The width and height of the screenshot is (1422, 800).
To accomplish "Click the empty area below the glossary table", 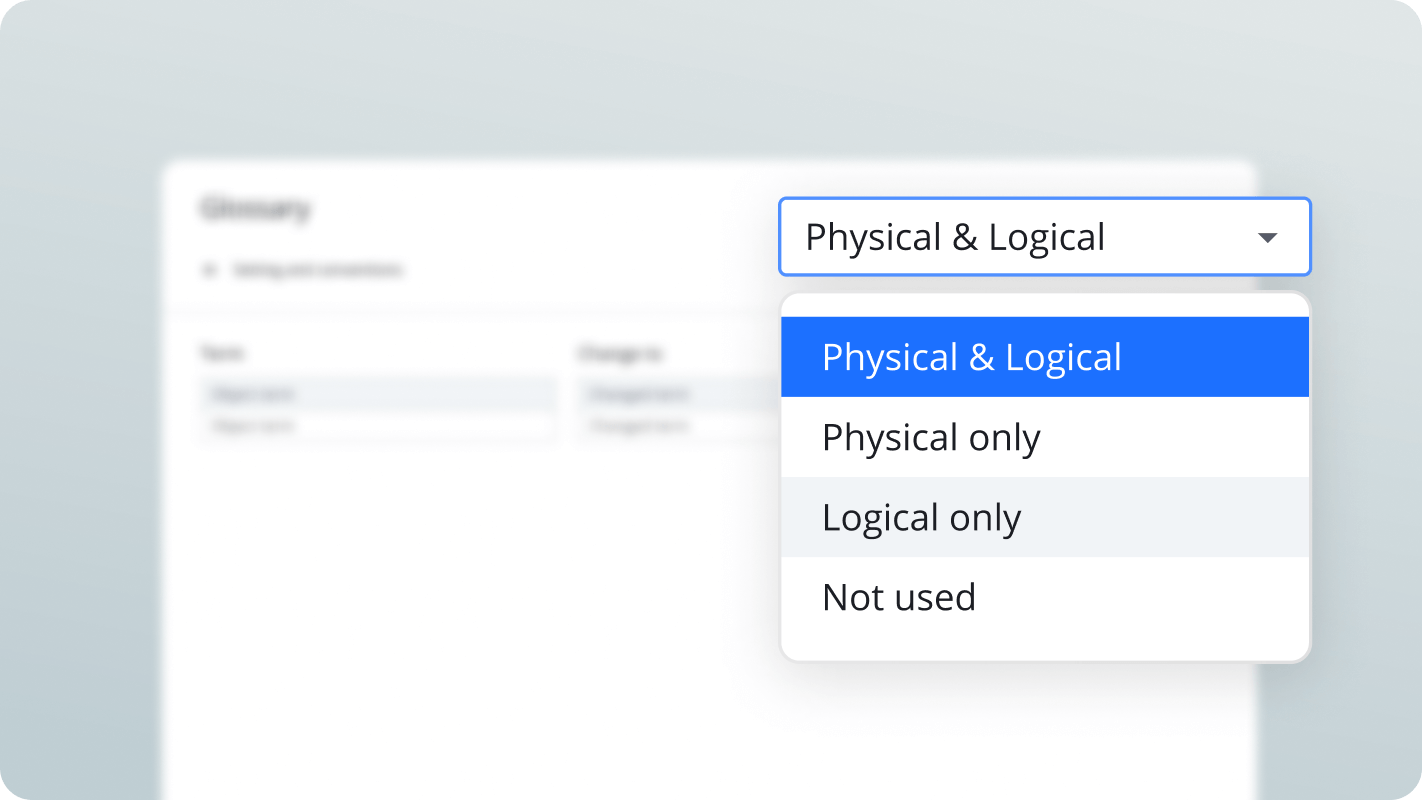I will (x=470, y=620).
